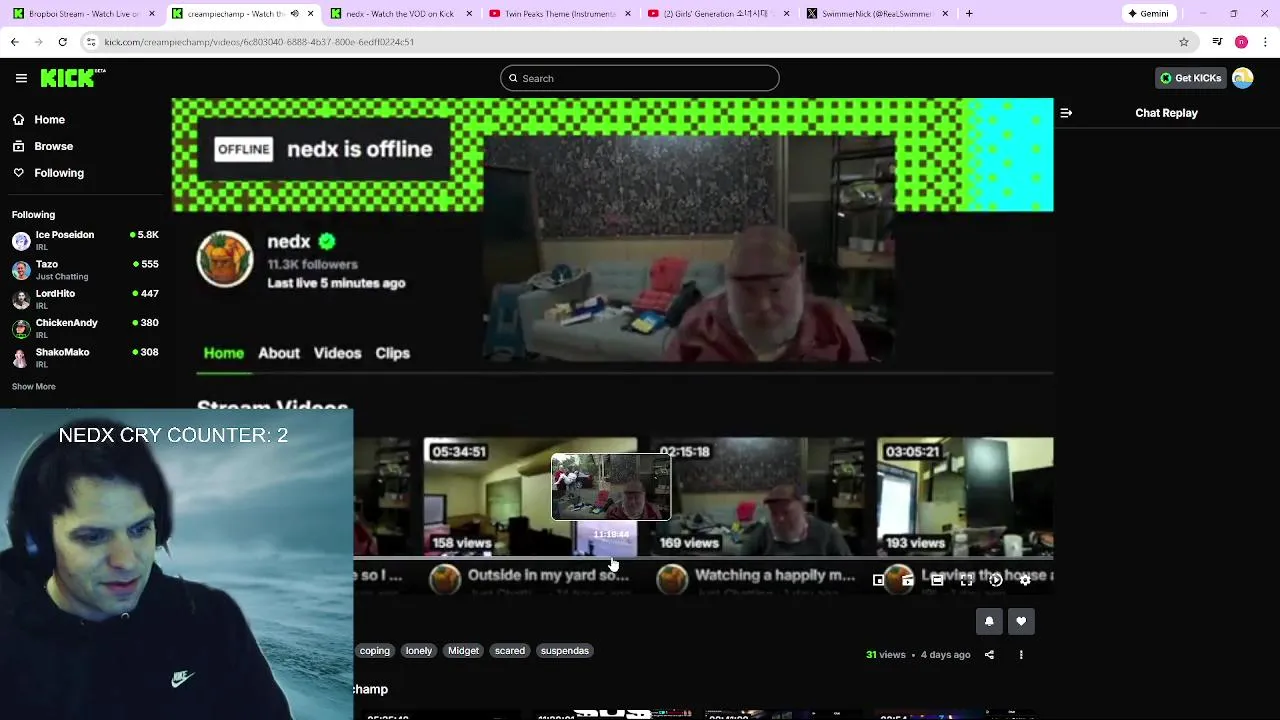Open the channel Clips tab
The image size is (1280, 720).
pyautogui.click(x=392, y=353)
